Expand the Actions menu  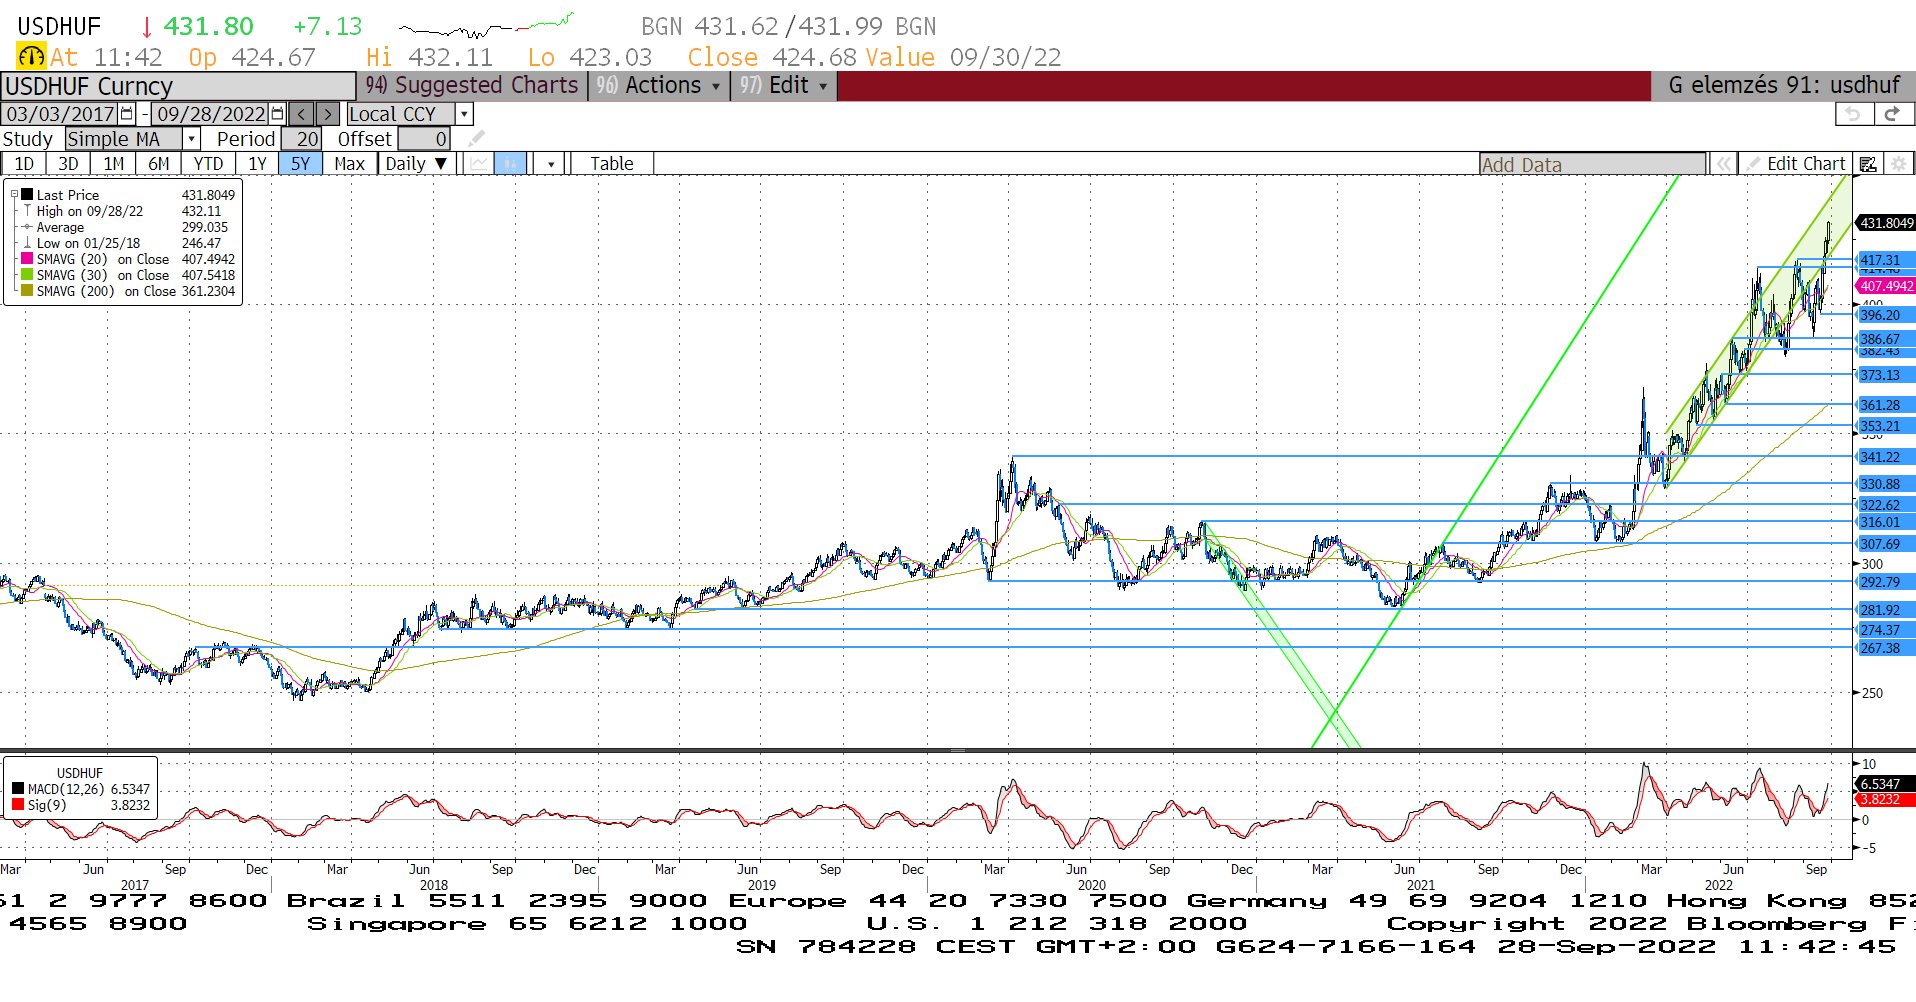coord(658,86)
